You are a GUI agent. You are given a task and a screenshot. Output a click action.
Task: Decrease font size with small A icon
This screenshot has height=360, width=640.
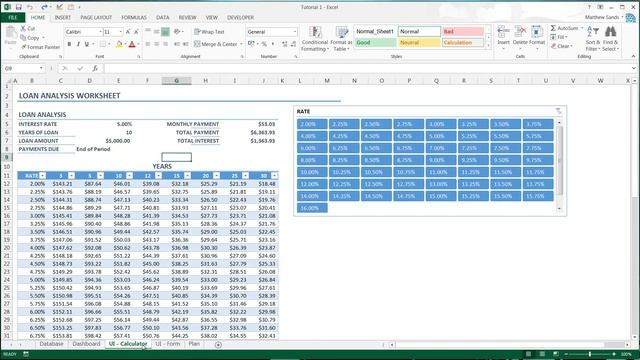136,32
